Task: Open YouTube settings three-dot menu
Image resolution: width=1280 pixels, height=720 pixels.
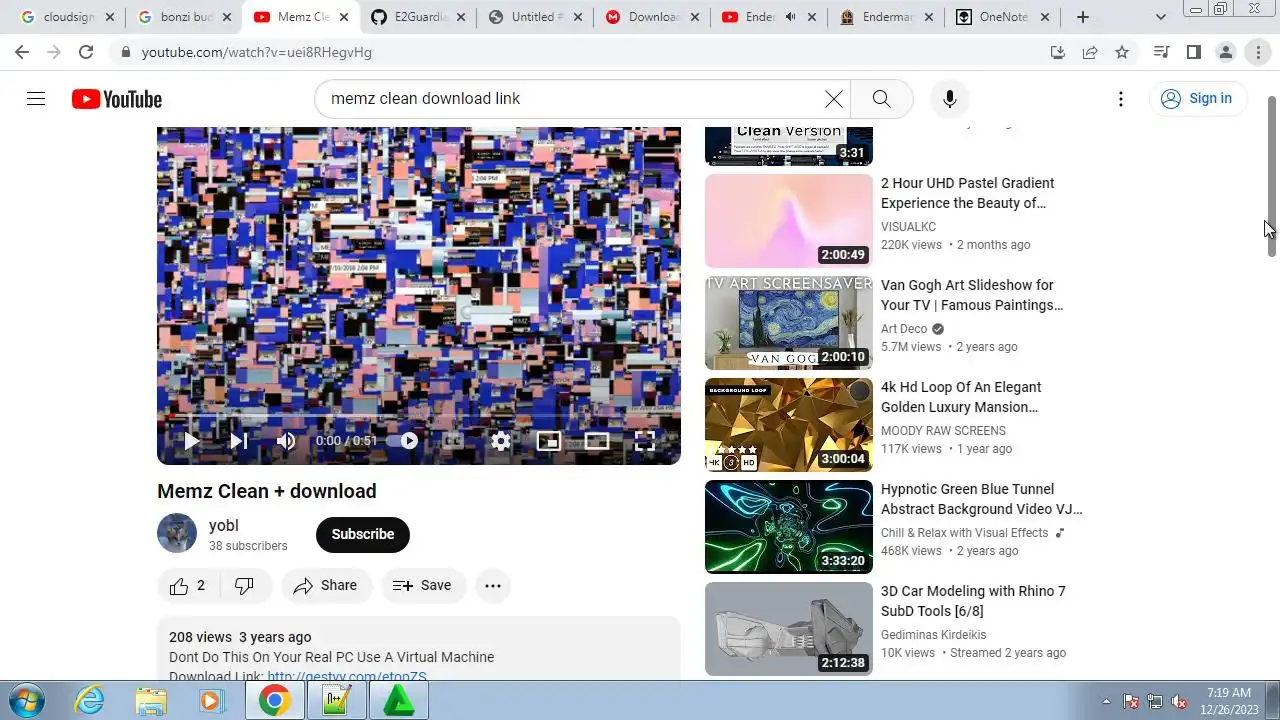Action: pos(1121,98)
